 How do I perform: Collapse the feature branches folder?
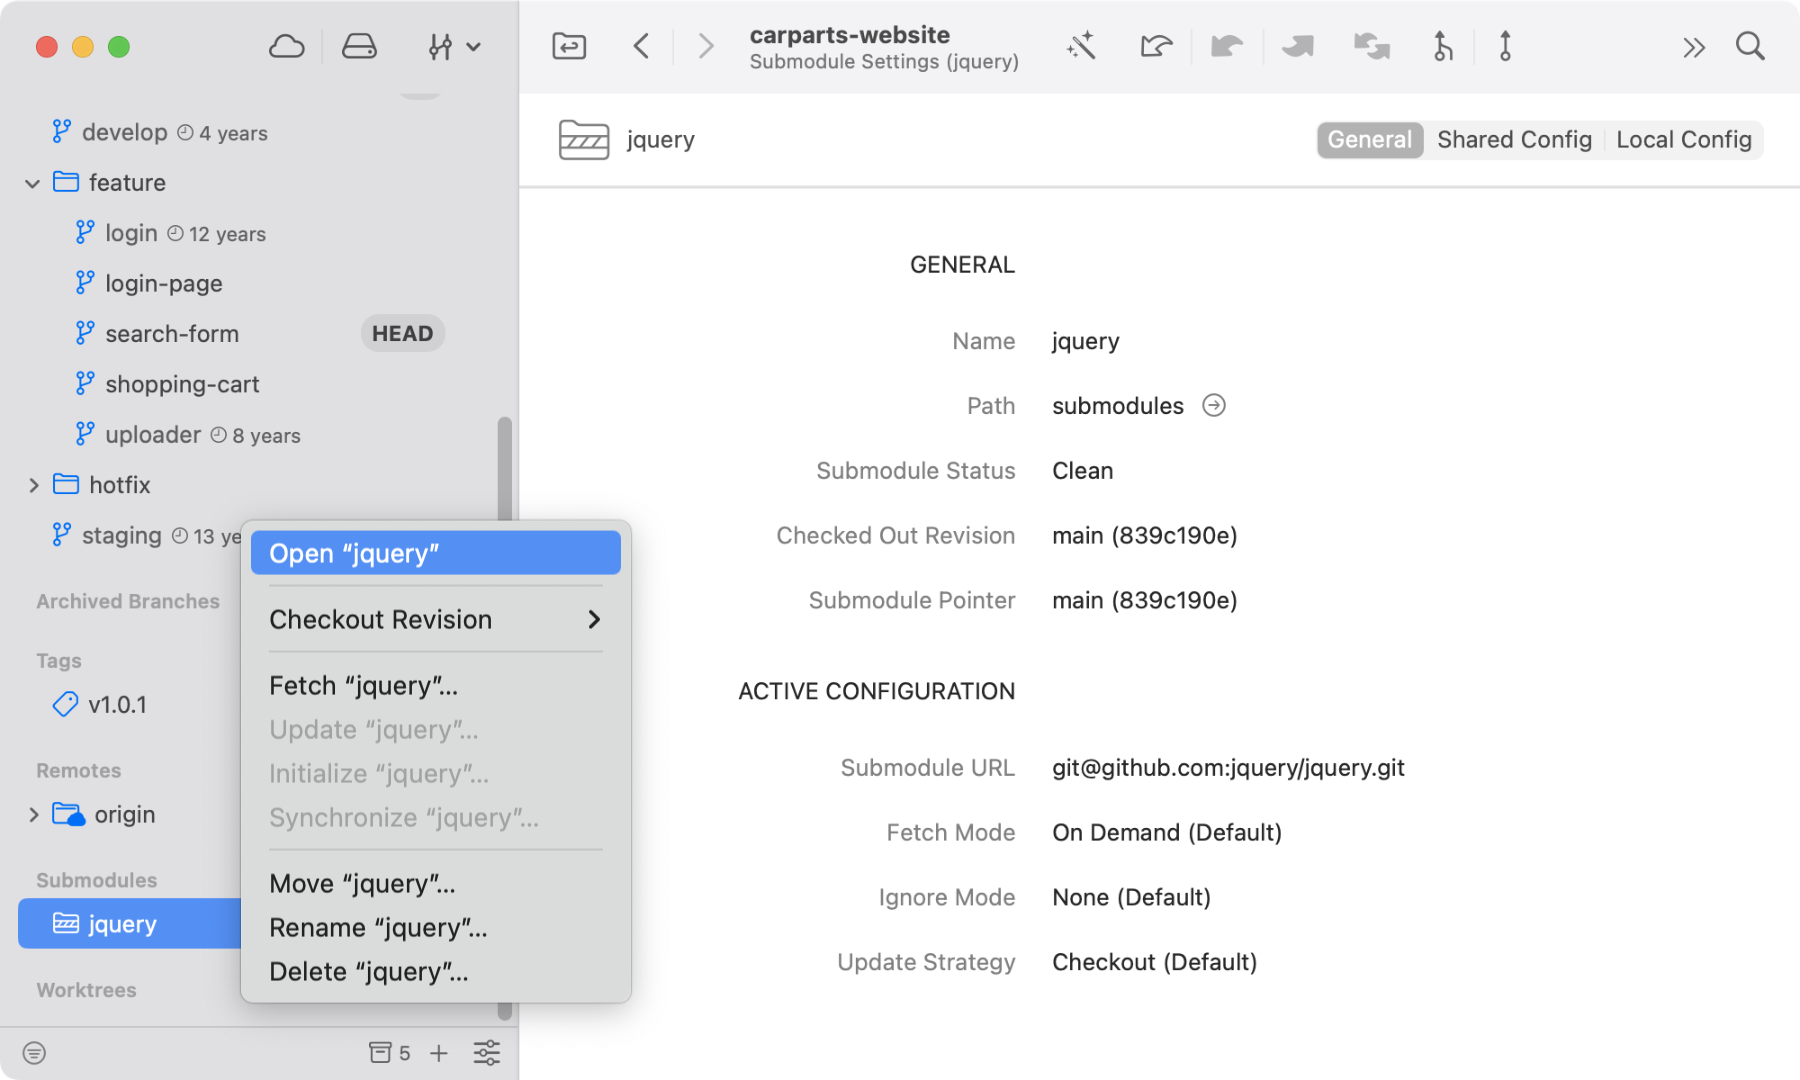tap(33, 183)
